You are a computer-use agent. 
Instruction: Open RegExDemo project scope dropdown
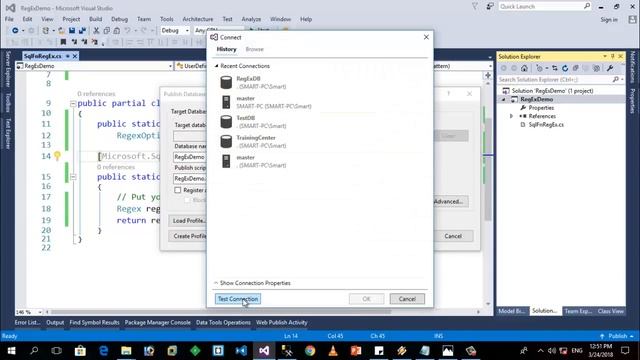[x=94, y=66]
